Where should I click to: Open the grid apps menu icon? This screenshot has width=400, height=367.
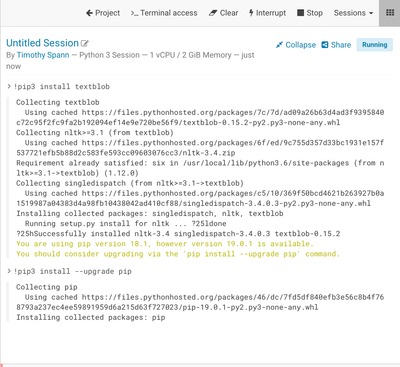(x=390, y=13)
